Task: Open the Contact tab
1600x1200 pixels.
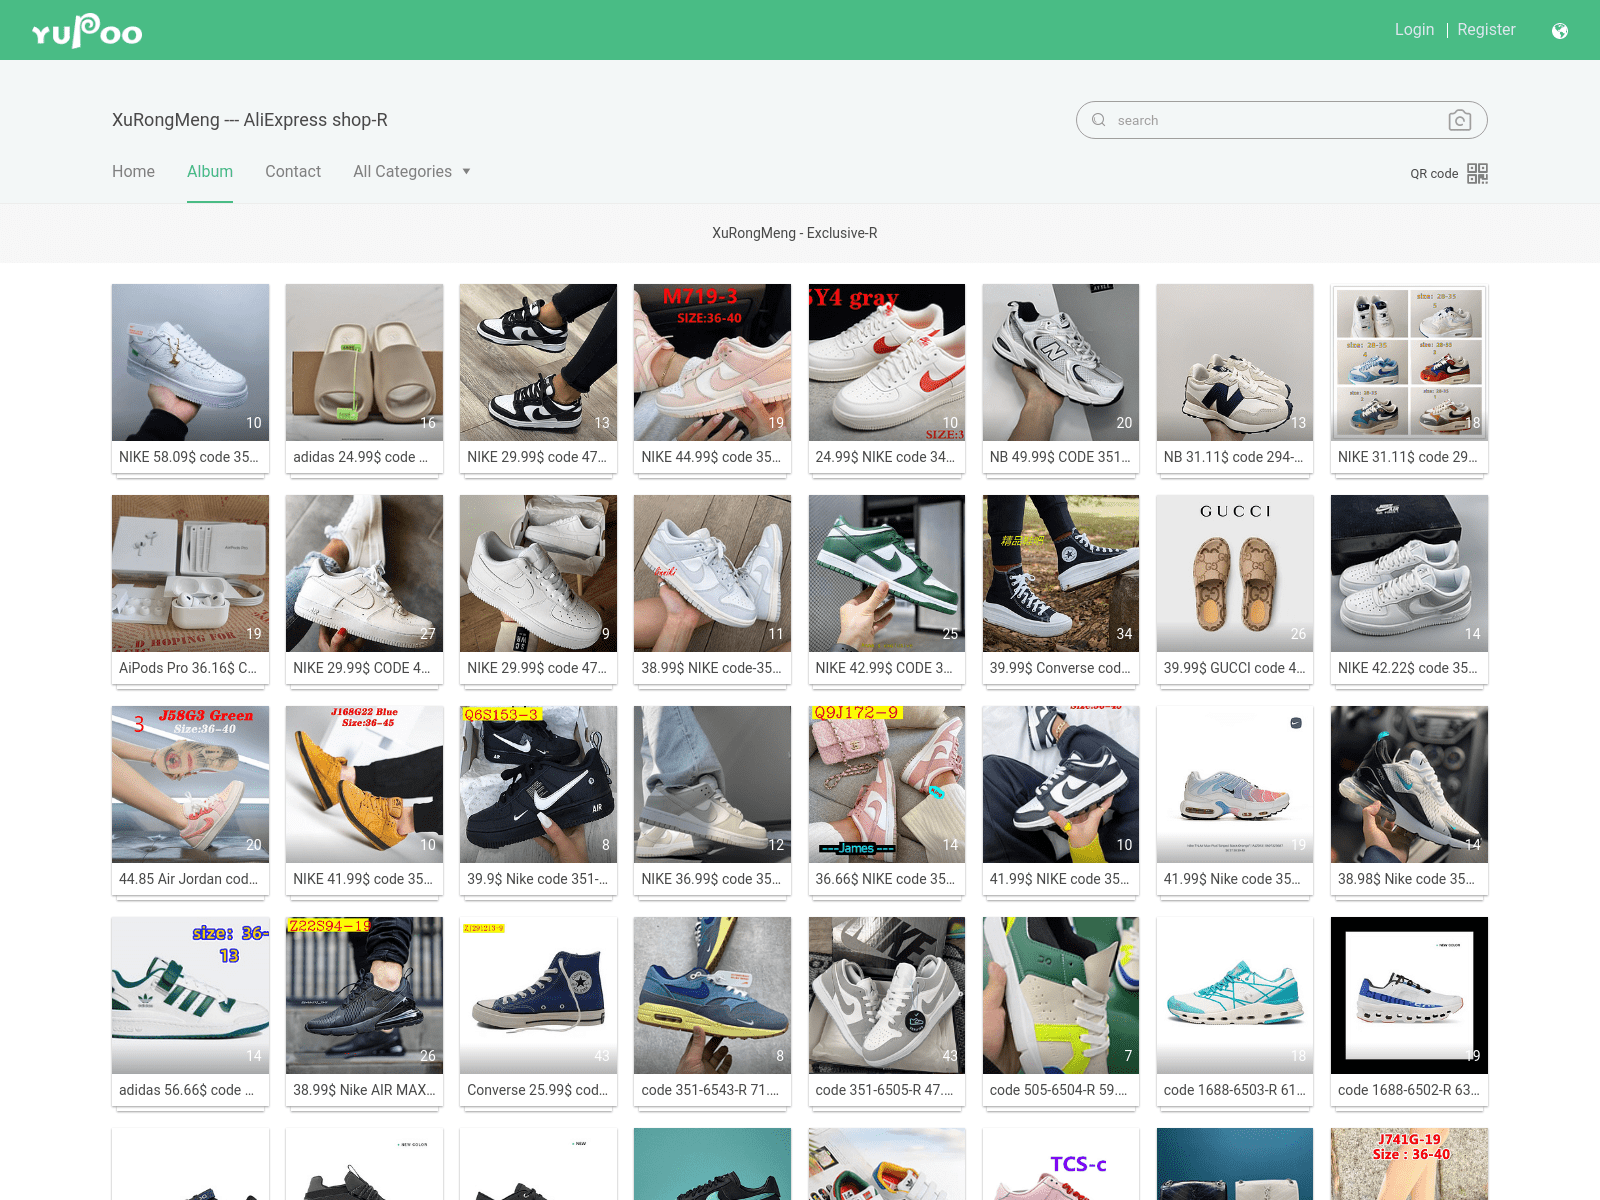Action: tap(293, 172)
